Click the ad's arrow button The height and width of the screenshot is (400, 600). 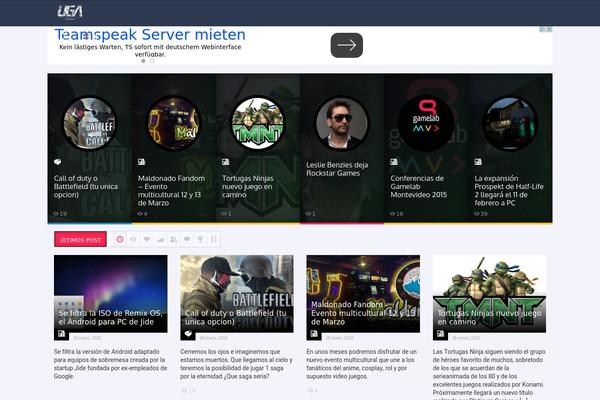[347, 45]
